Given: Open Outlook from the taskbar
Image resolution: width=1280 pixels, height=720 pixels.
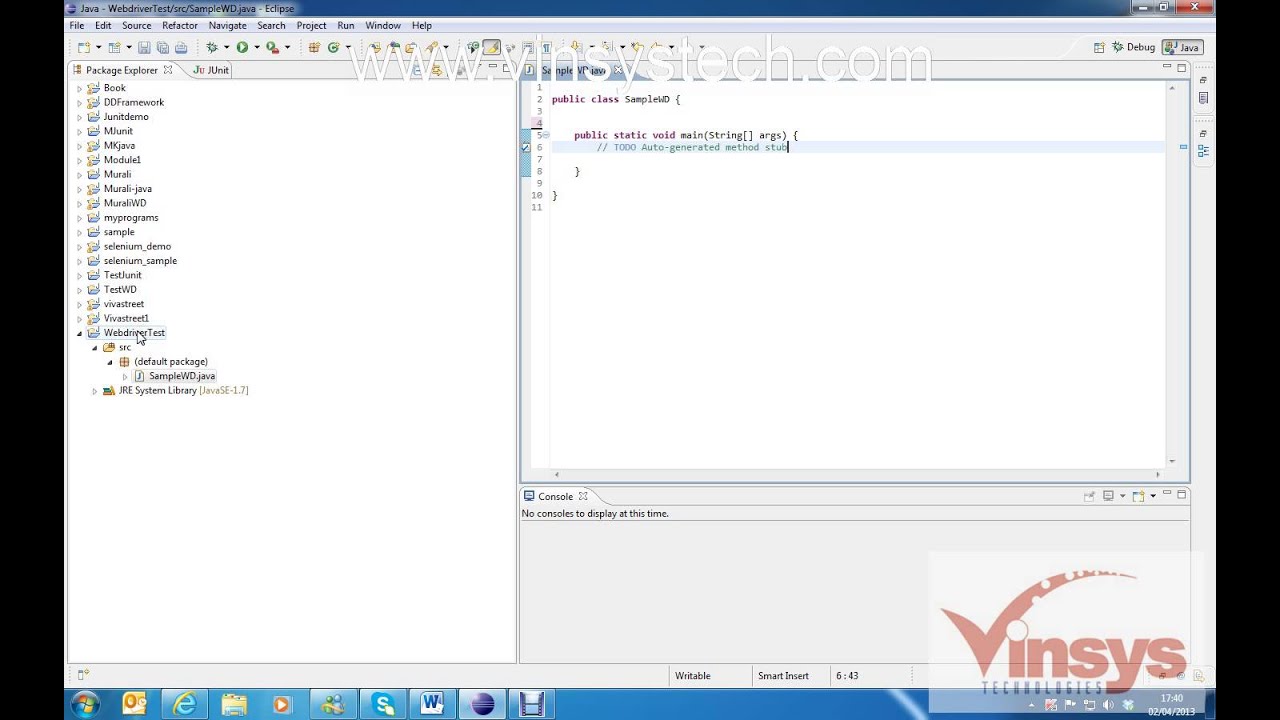Looking at the screenshot, I should (135, 704).
